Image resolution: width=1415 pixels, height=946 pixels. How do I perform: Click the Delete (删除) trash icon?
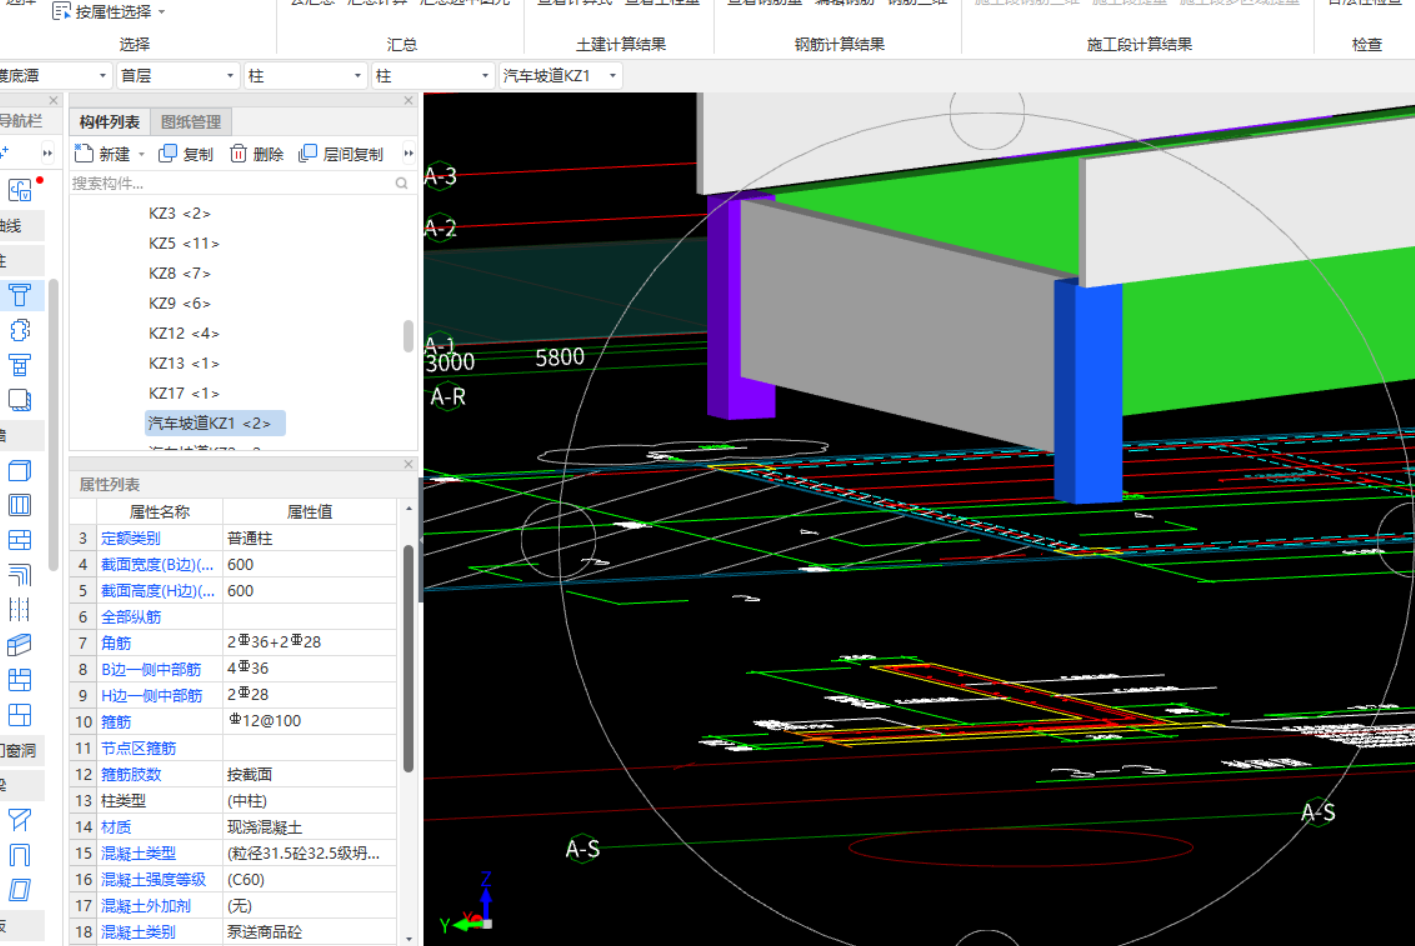coord(238,153)
